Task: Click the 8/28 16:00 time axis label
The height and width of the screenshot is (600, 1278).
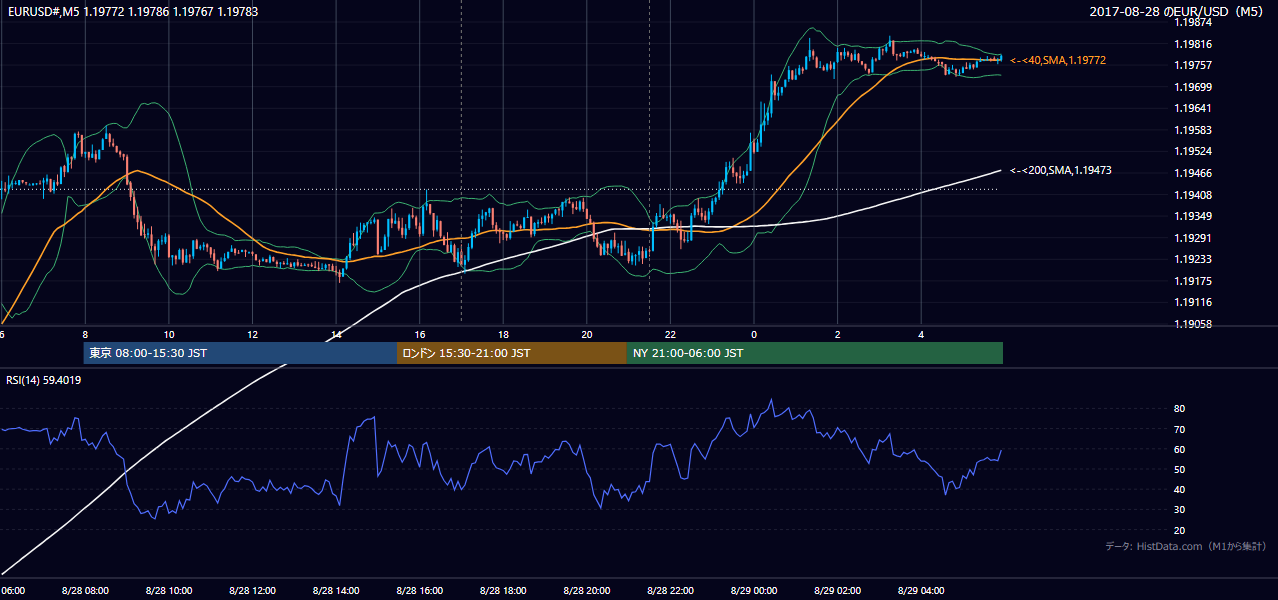Action: (x=419, y=590)
